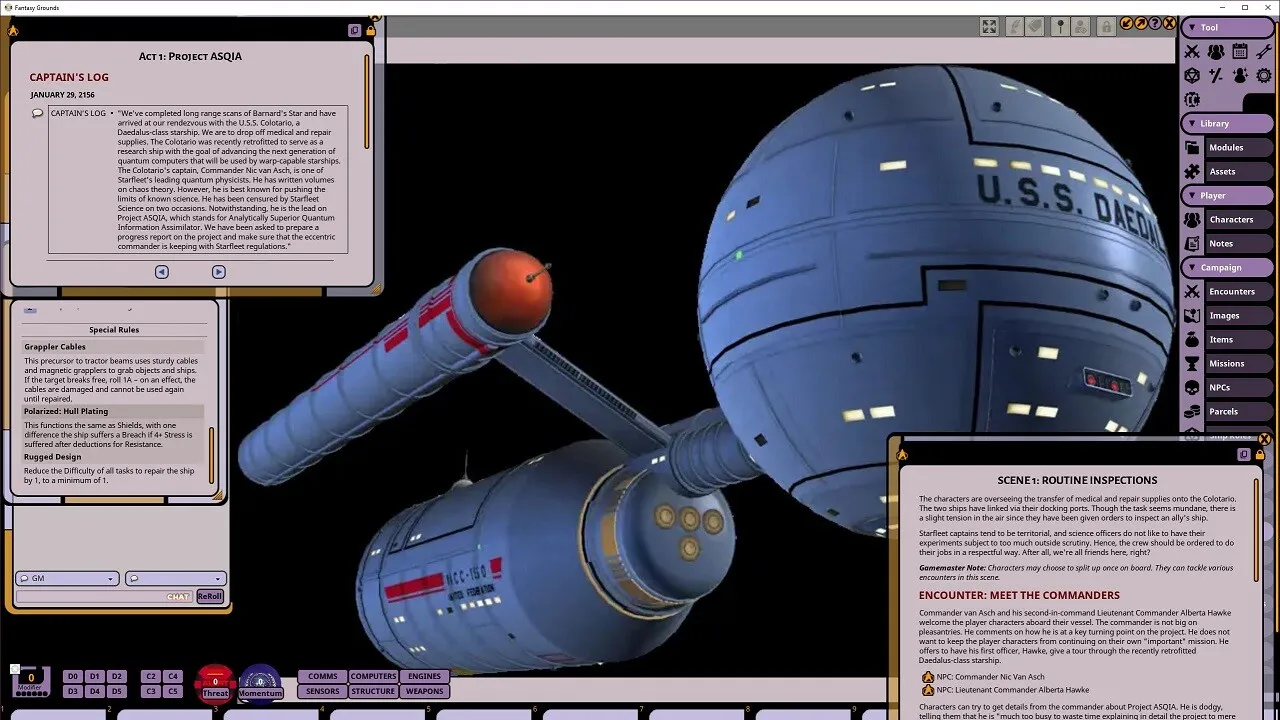
Task: Click the orange question-mark help icon
Action: click(x=1155, y=23)
